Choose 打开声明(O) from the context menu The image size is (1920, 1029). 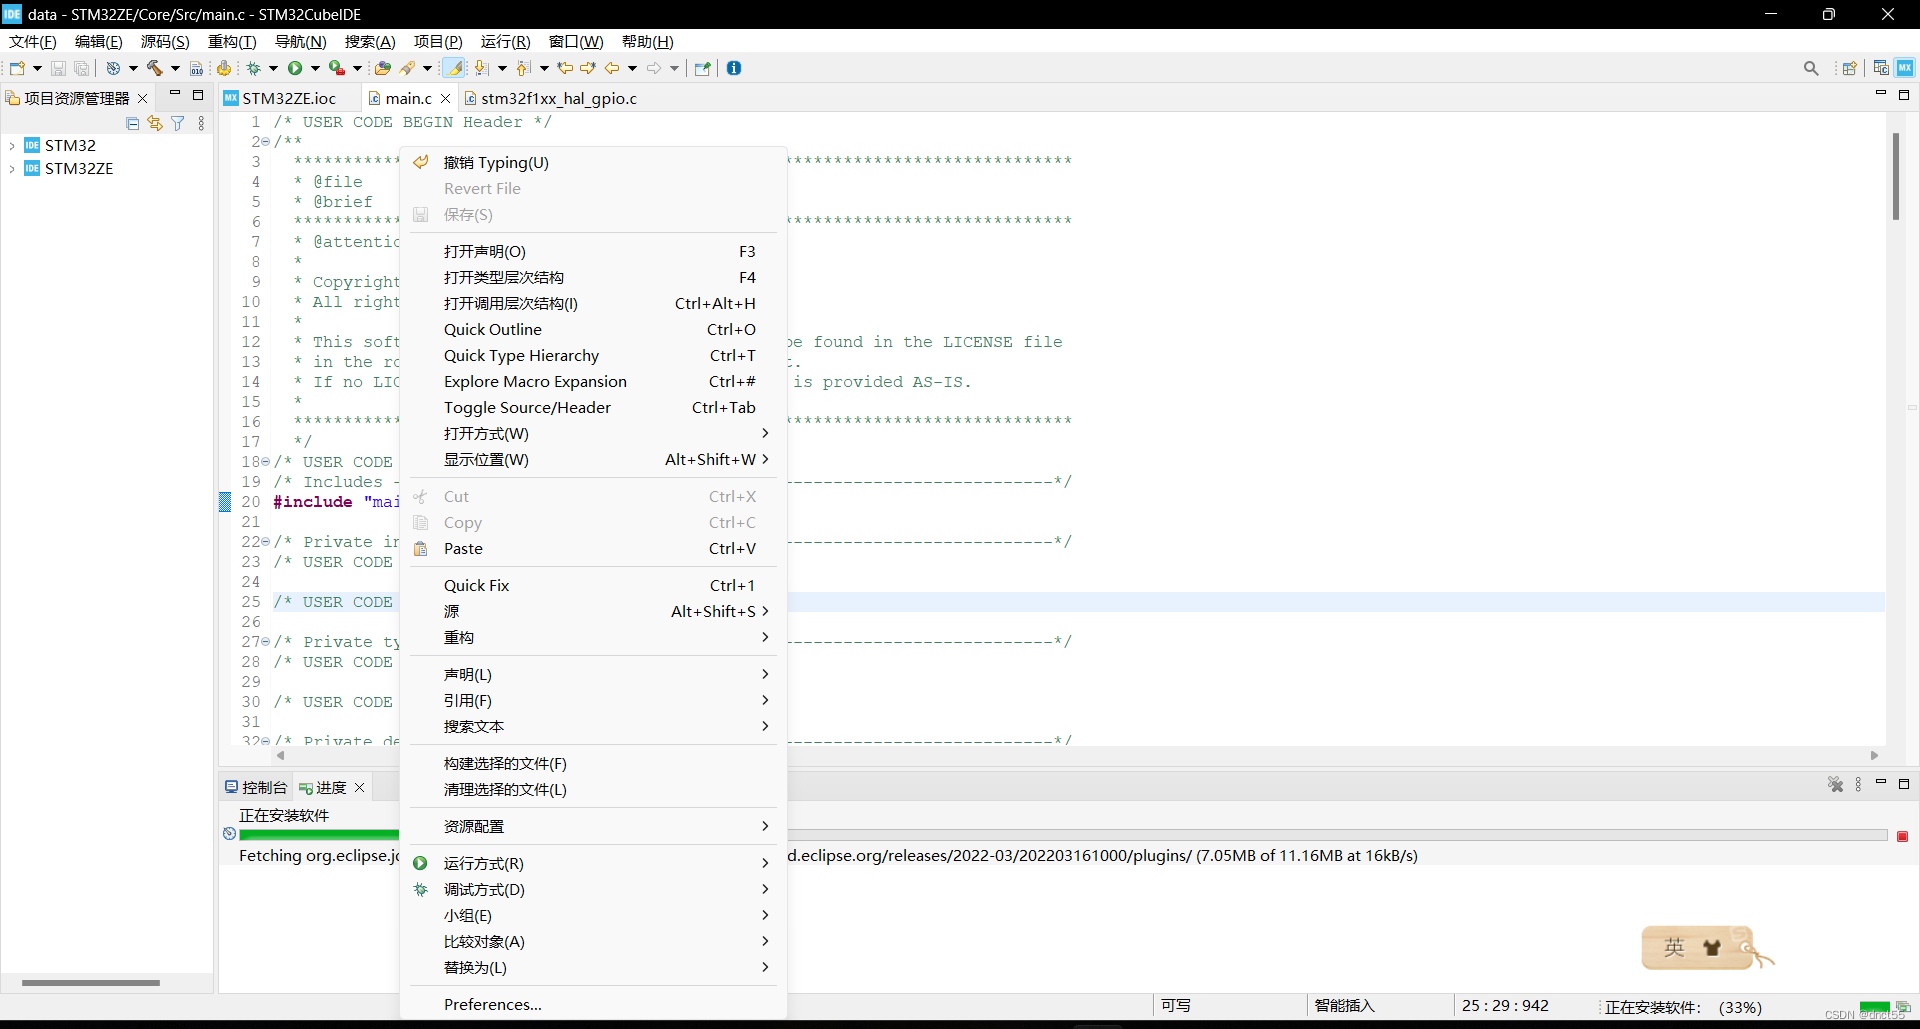[593, 251]
